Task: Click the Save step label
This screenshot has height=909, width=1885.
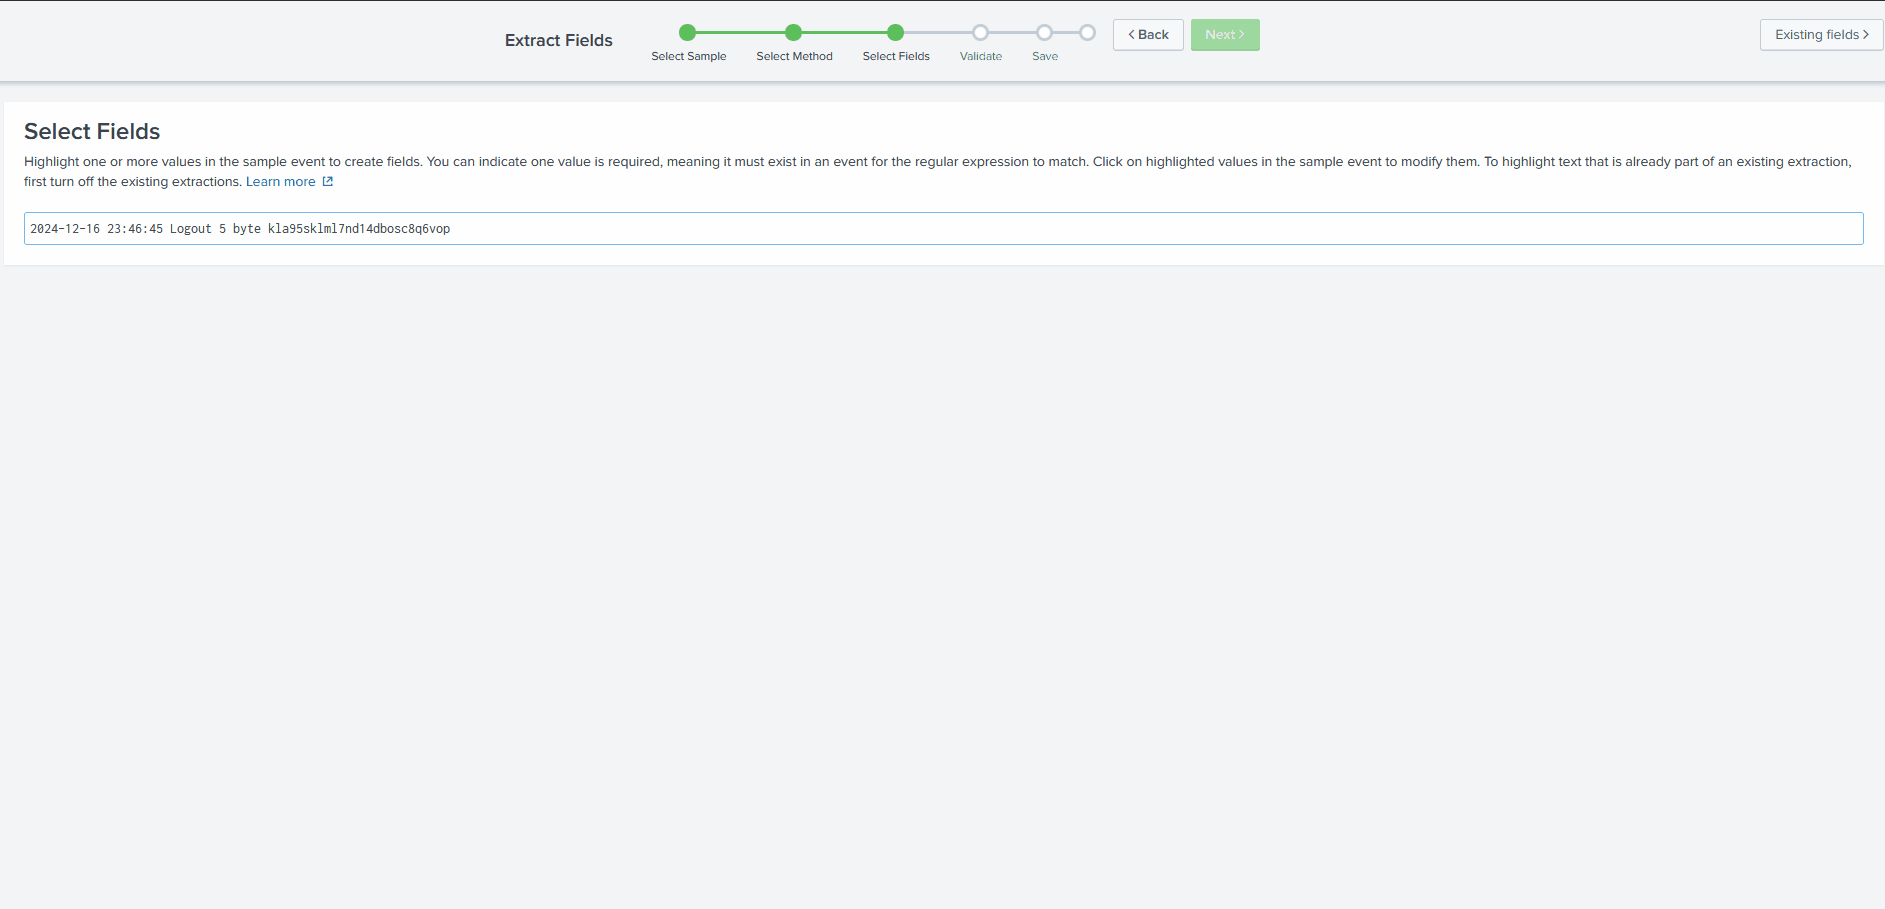Action: click(x=1044, y=56)
